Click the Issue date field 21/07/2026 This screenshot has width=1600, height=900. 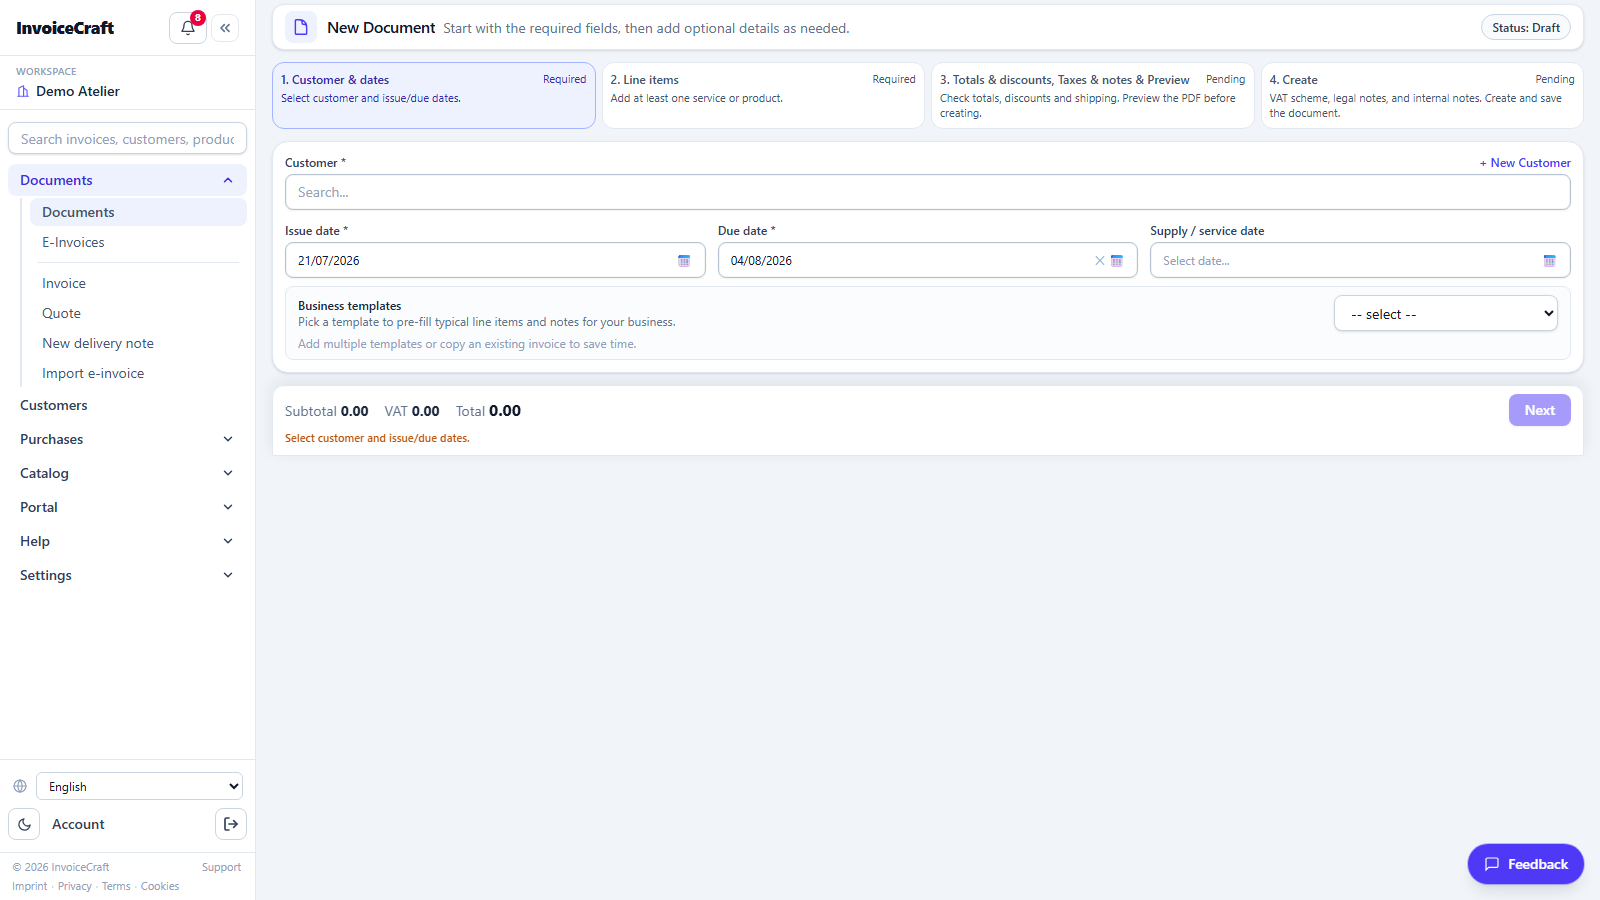coord(495,260)
